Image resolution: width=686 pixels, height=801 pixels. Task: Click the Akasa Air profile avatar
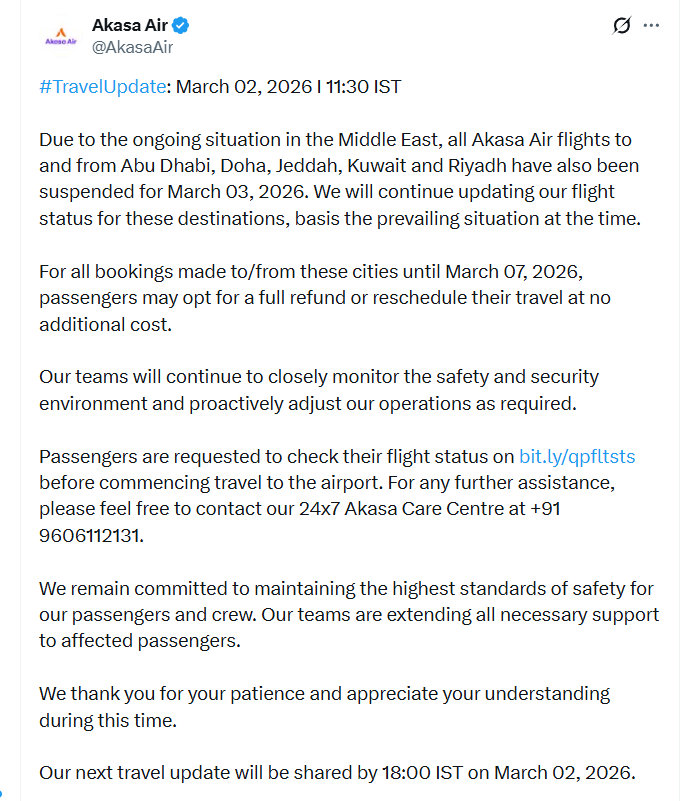[60, 36]
